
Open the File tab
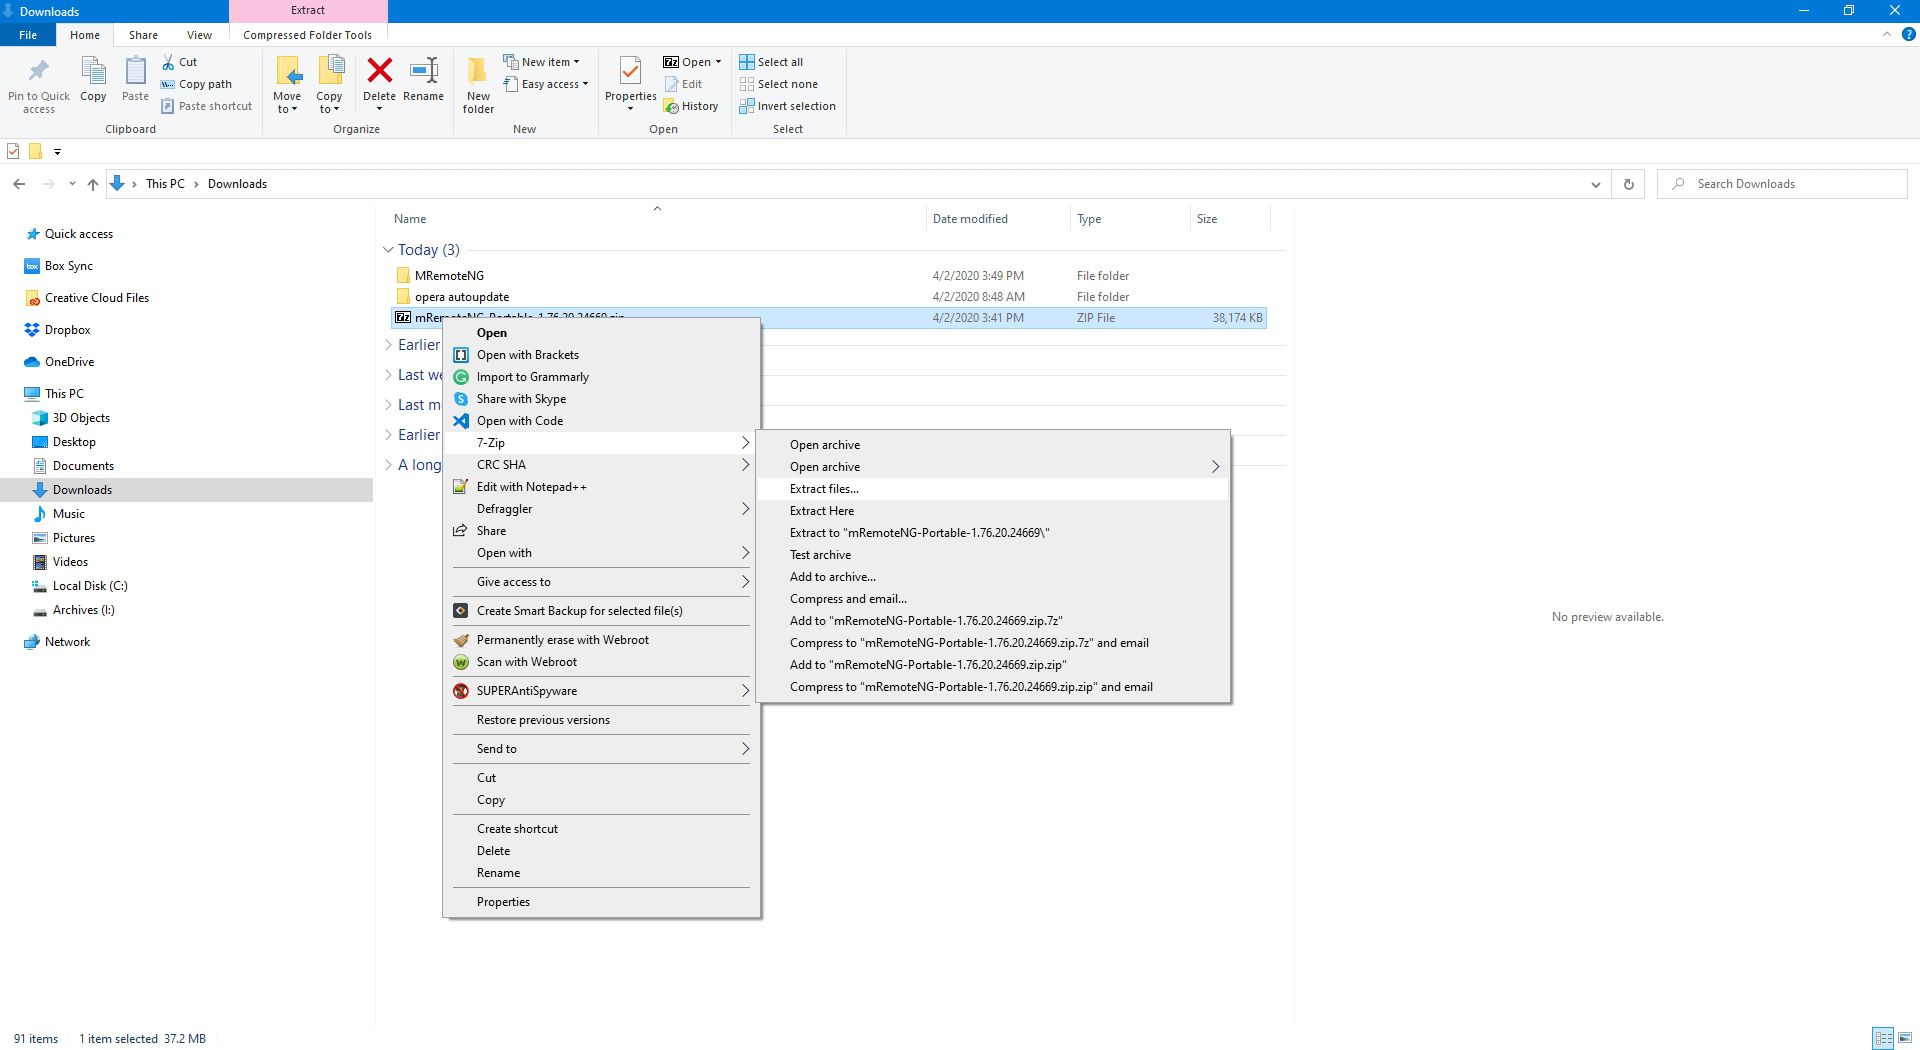(x=28, y=35)
